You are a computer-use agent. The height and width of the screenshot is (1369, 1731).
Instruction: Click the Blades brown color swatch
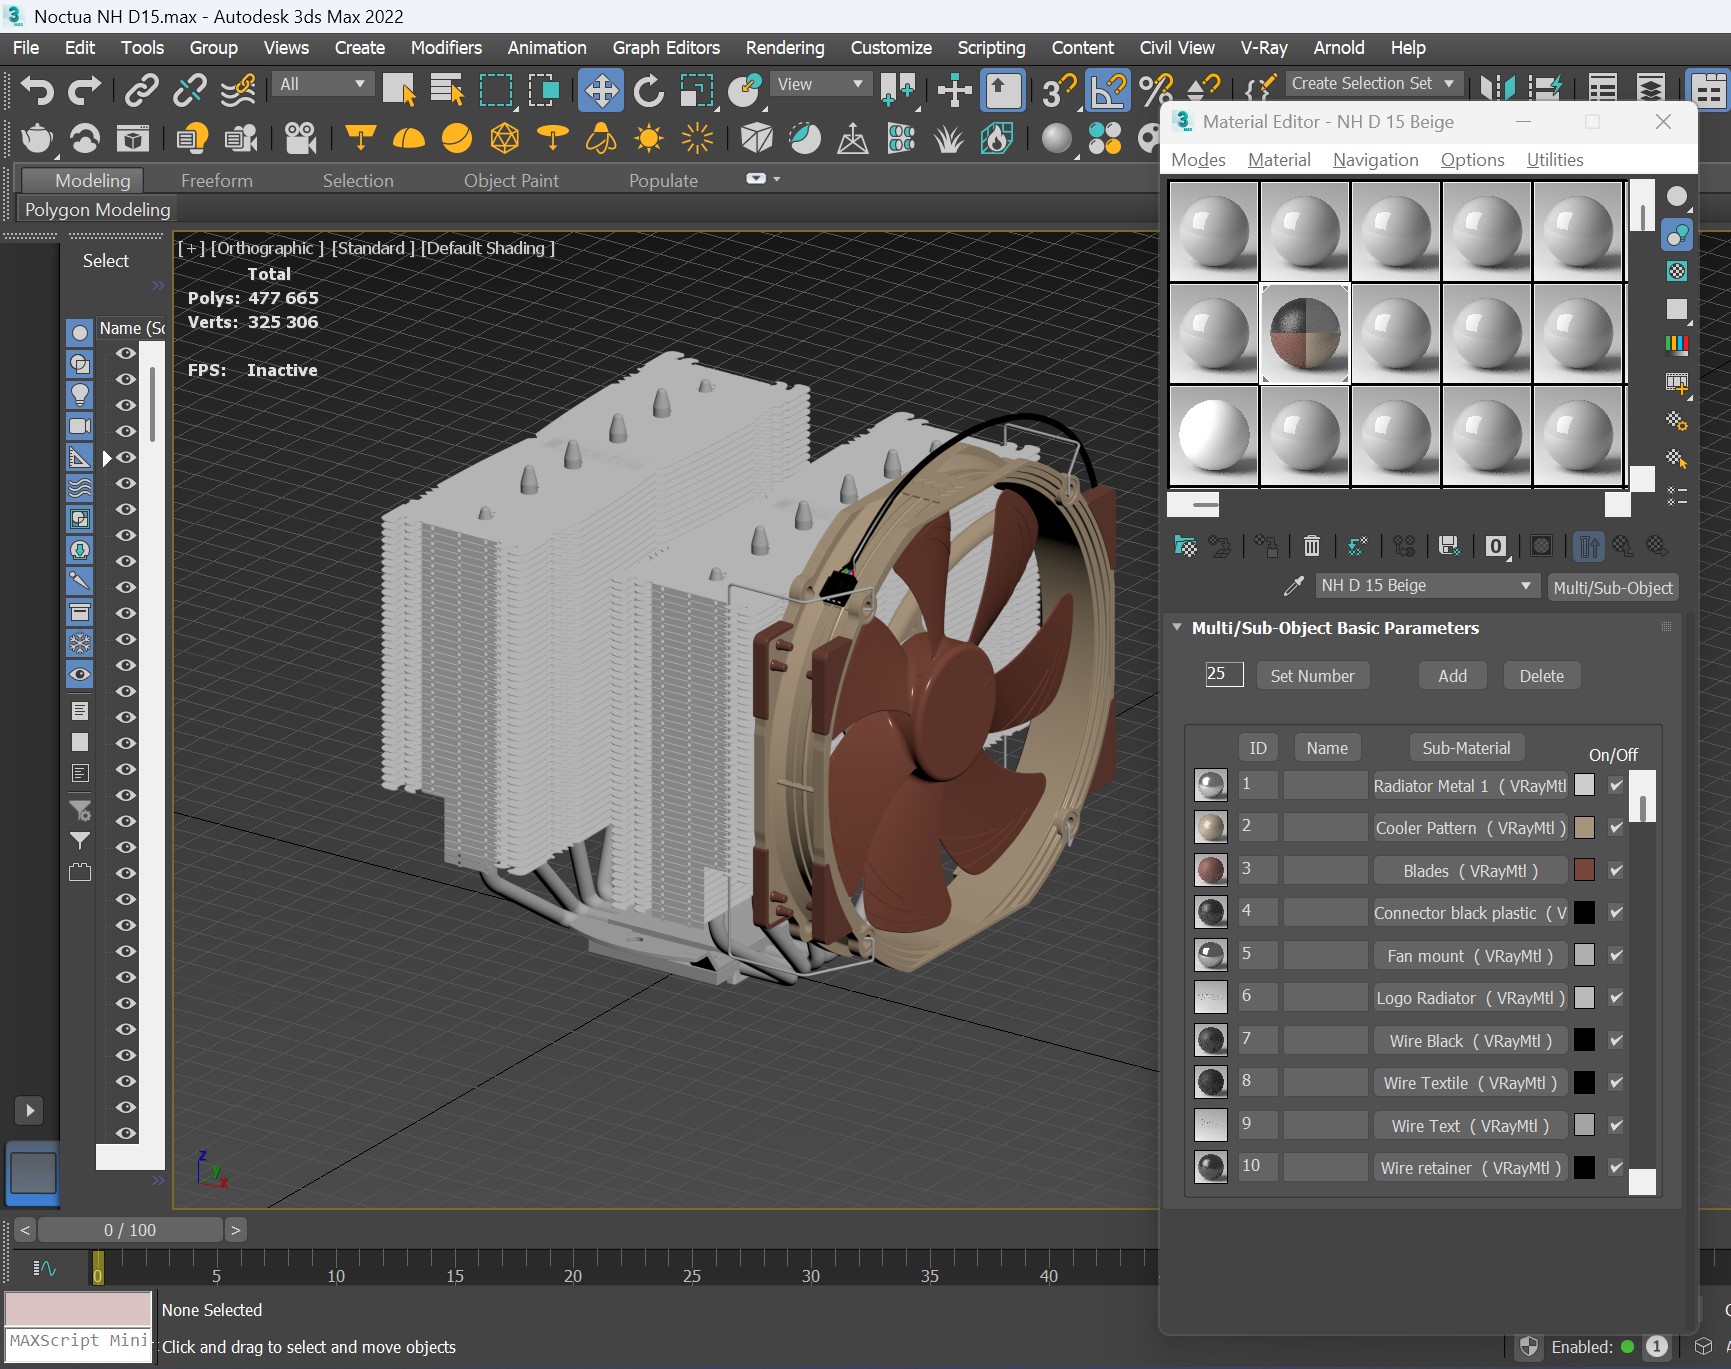(1584, 871)
